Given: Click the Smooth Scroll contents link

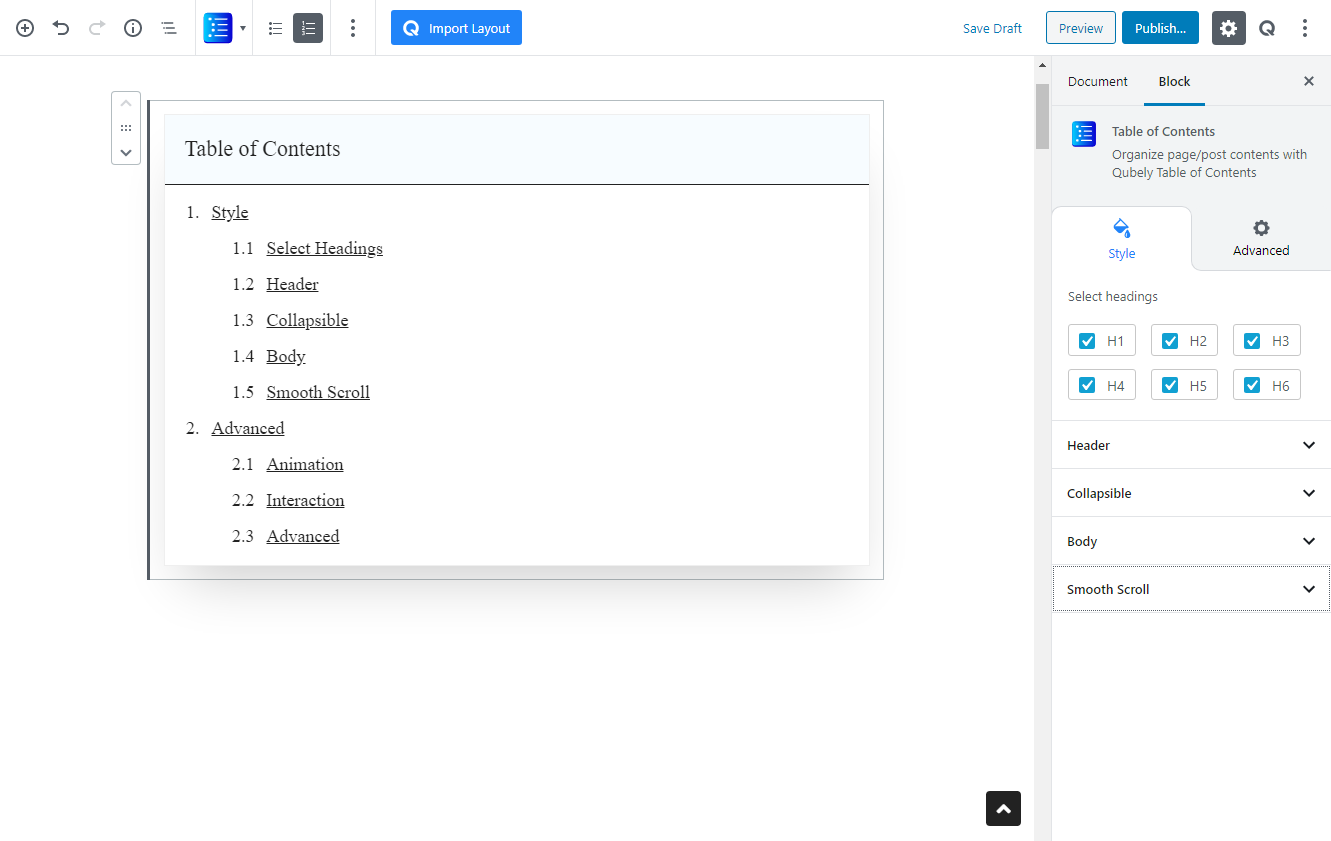Looking at the screenshot, I should click(x=318, y=392).
